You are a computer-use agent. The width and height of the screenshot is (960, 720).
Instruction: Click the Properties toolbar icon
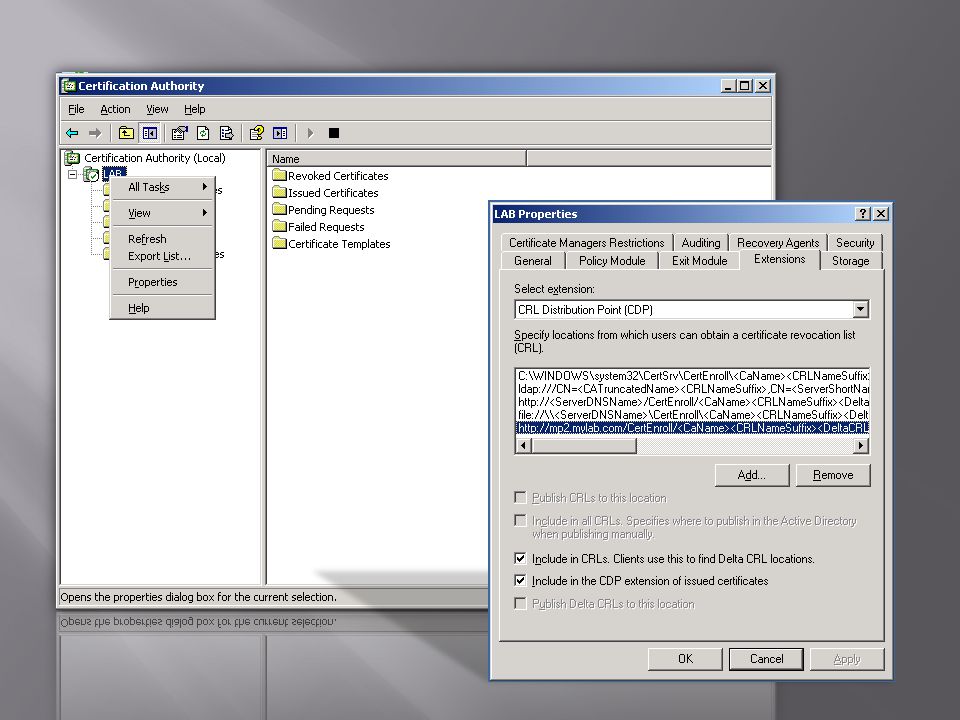(x=179, y=133)
